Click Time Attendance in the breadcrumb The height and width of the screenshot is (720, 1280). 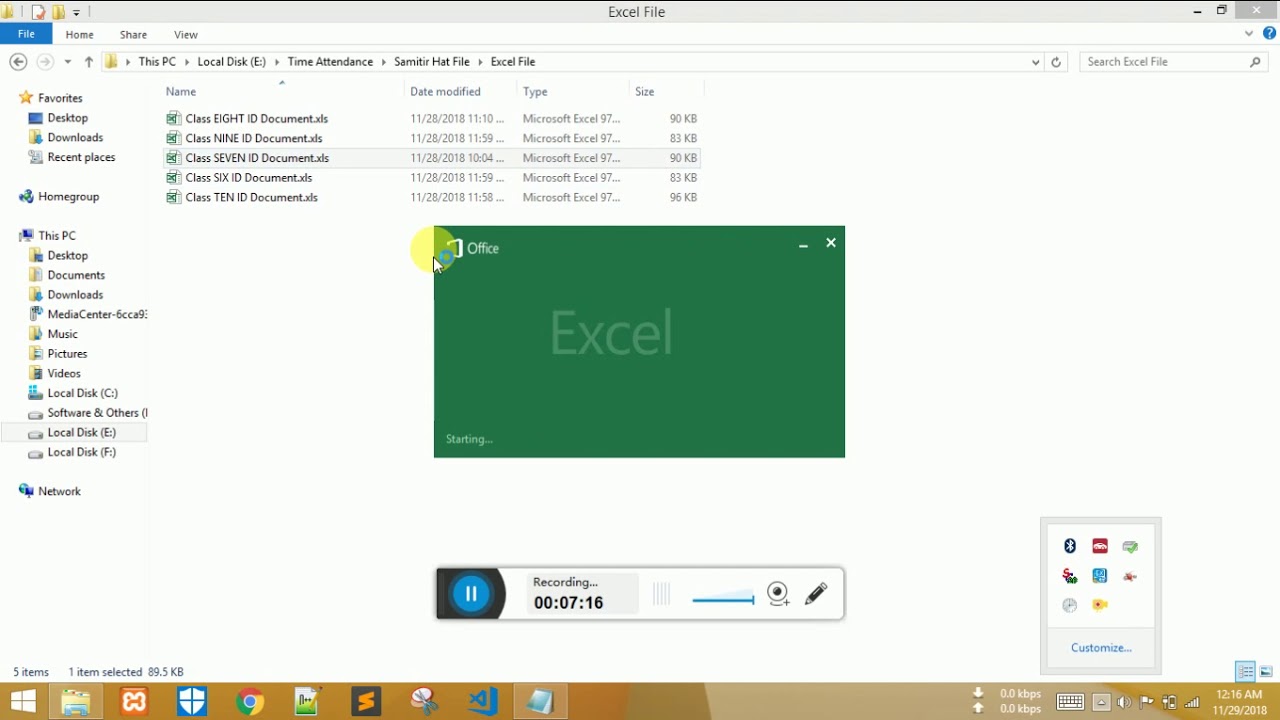(330, 62)
